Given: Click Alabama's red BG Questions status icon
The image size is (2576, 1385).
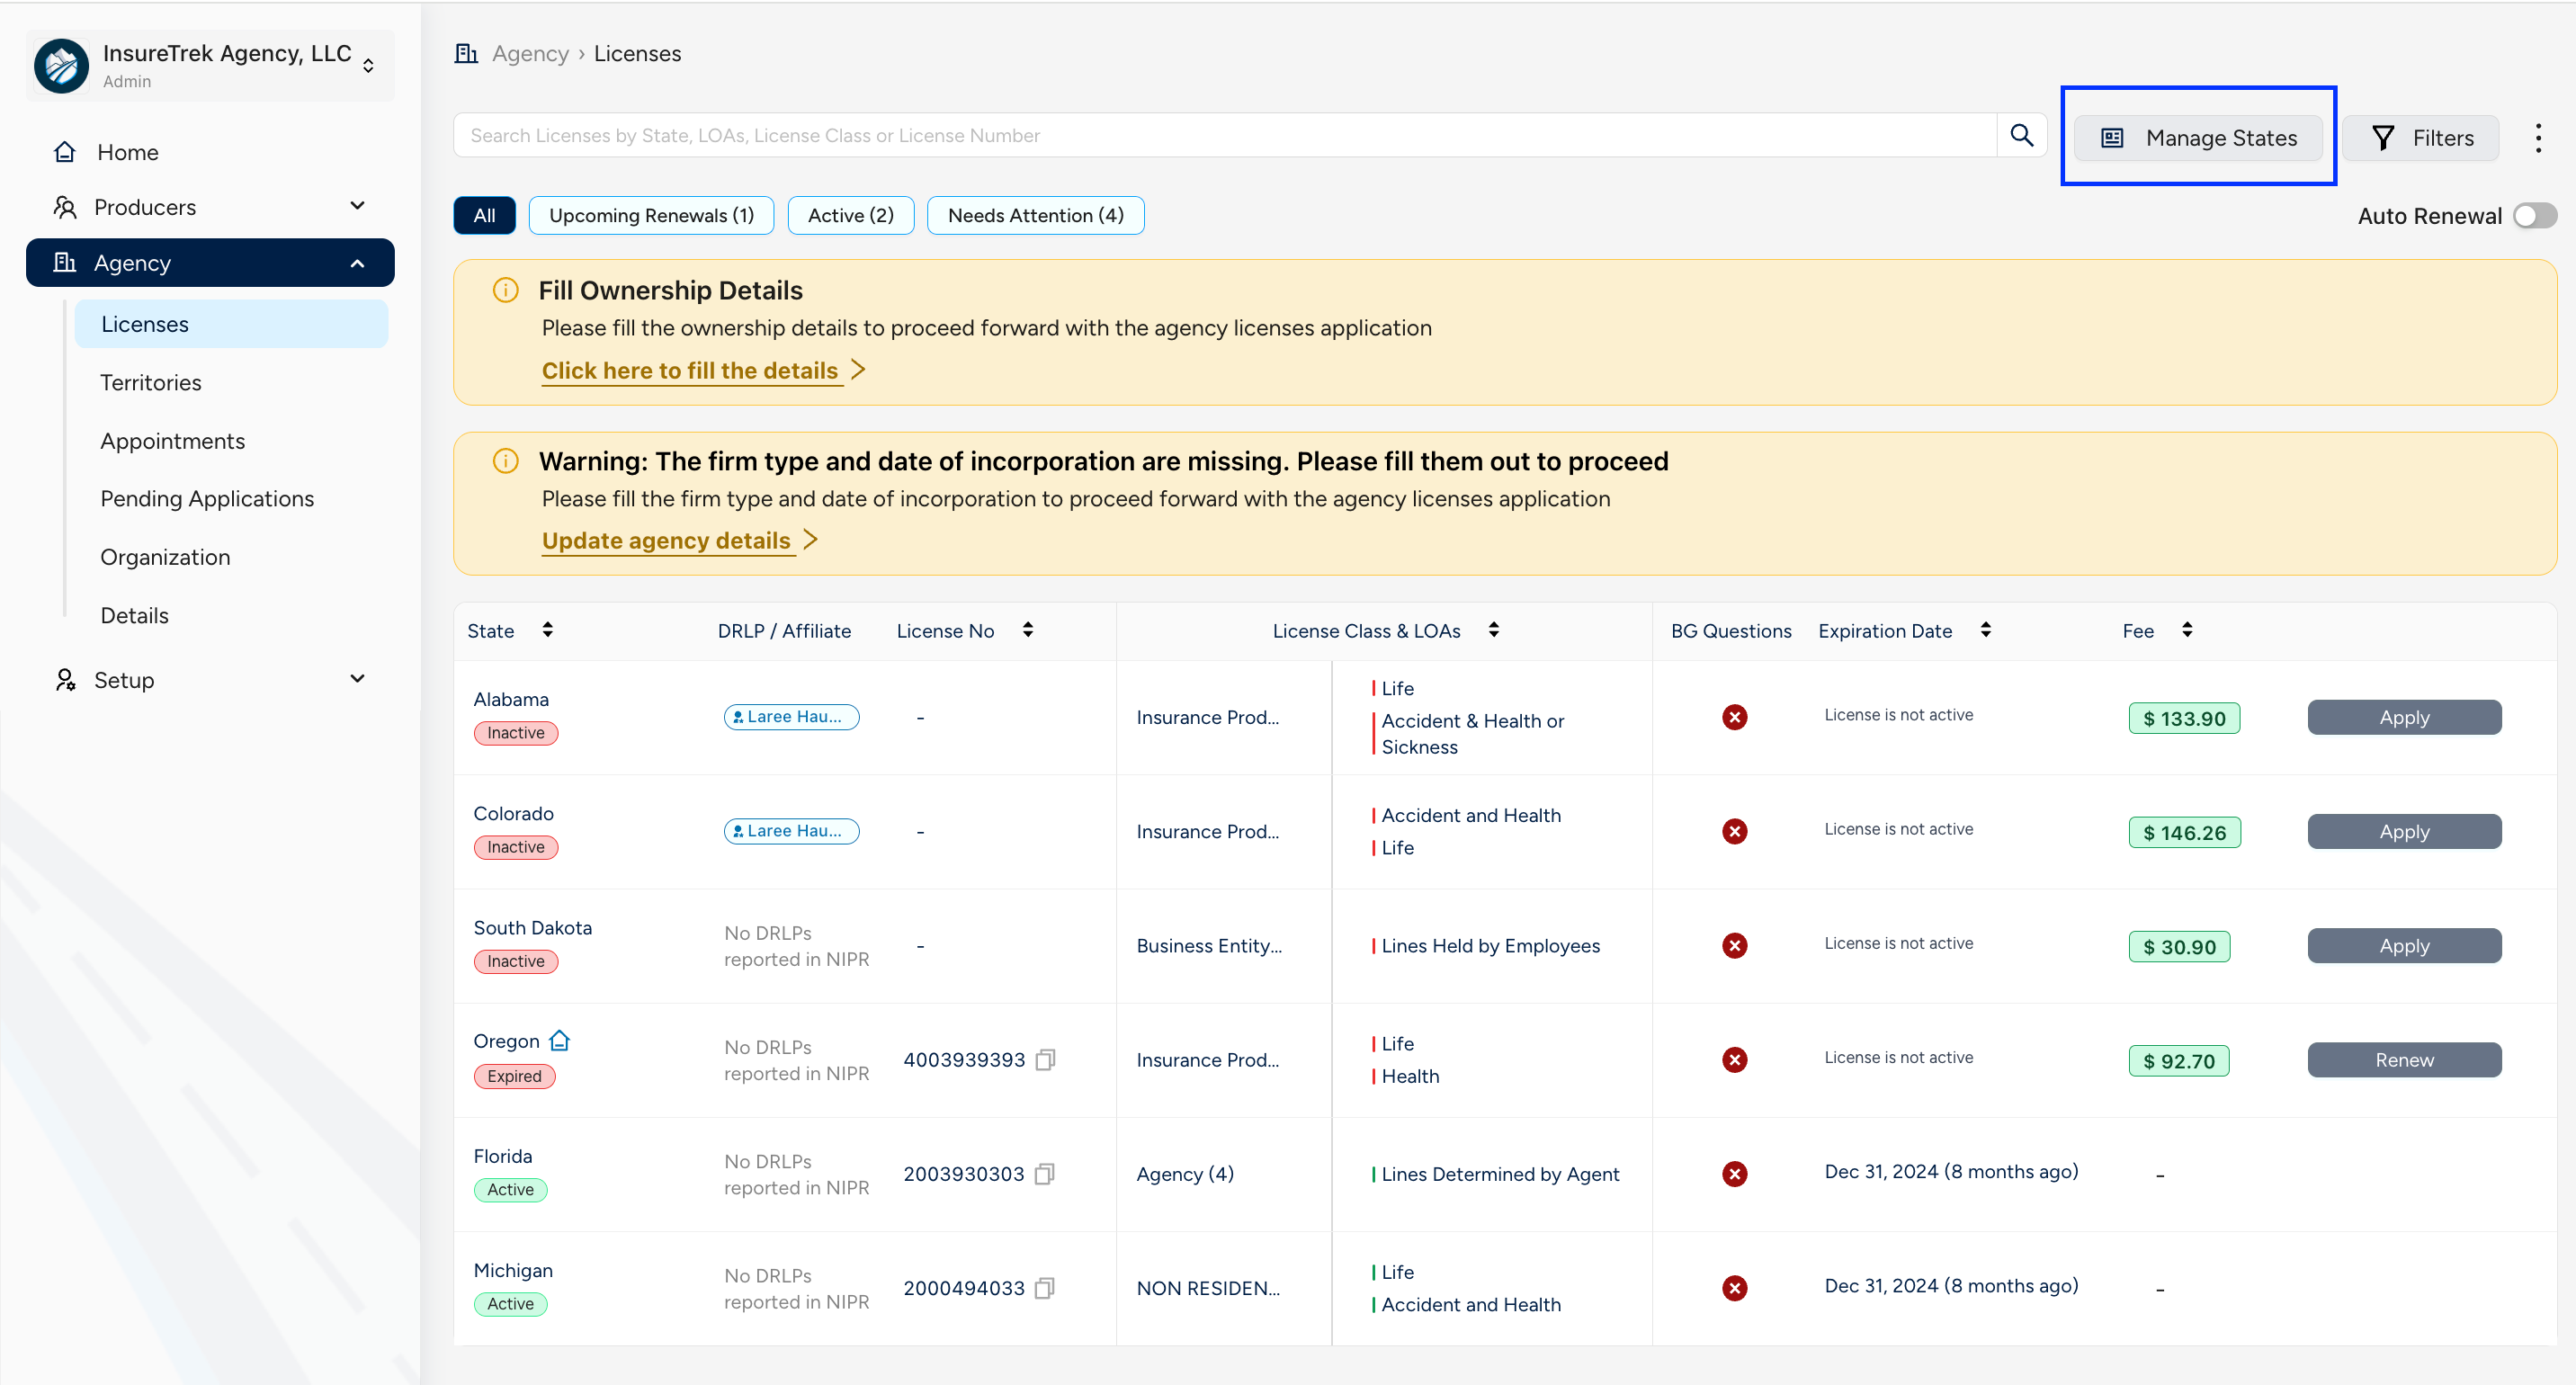Looking at the screenshot, I should point(1734,717).
